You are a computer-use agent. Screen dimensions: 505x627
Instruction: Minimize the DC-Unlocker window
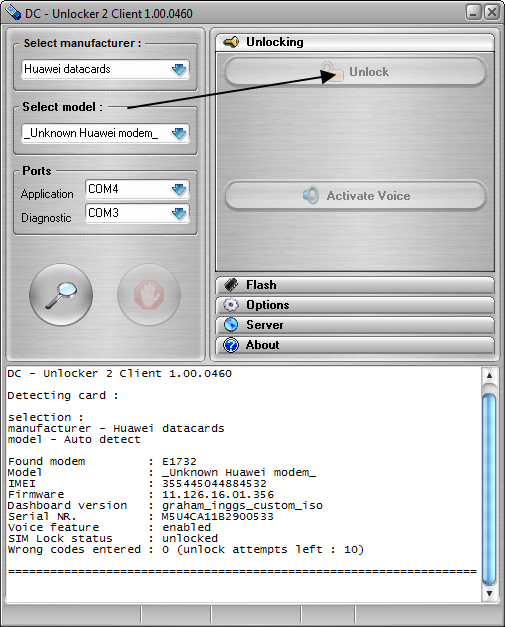pyautogui.click(x=474, y=12)
